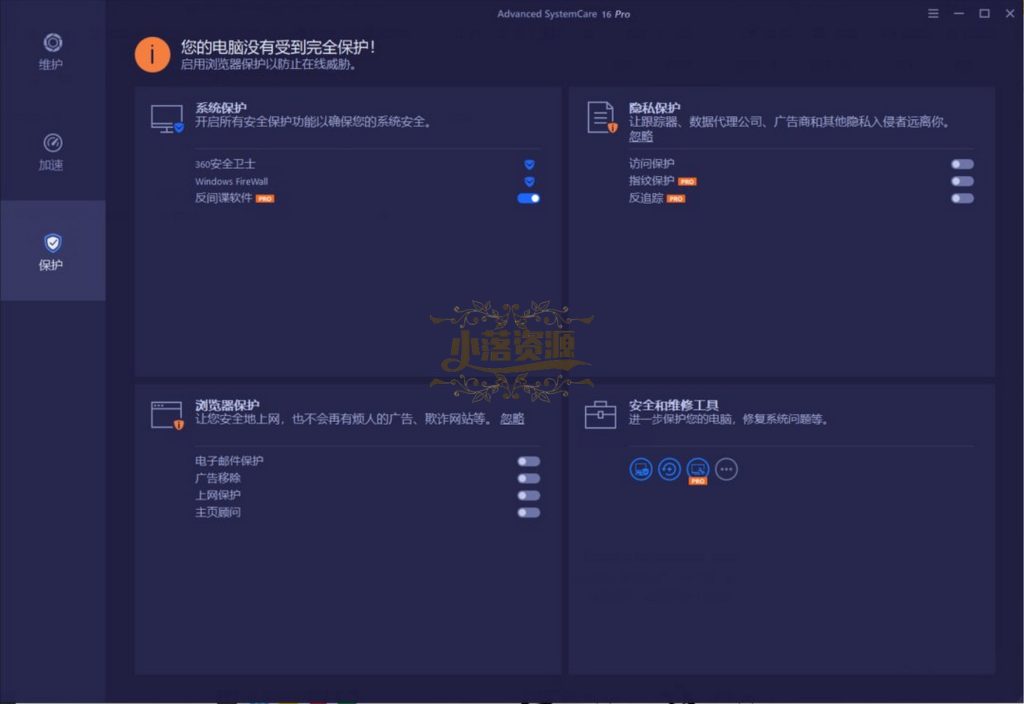This screenshot has width=1024, height=704.
Task: Click the 安全和维修工具 panel heading
Action: click(x=674, y=405)
